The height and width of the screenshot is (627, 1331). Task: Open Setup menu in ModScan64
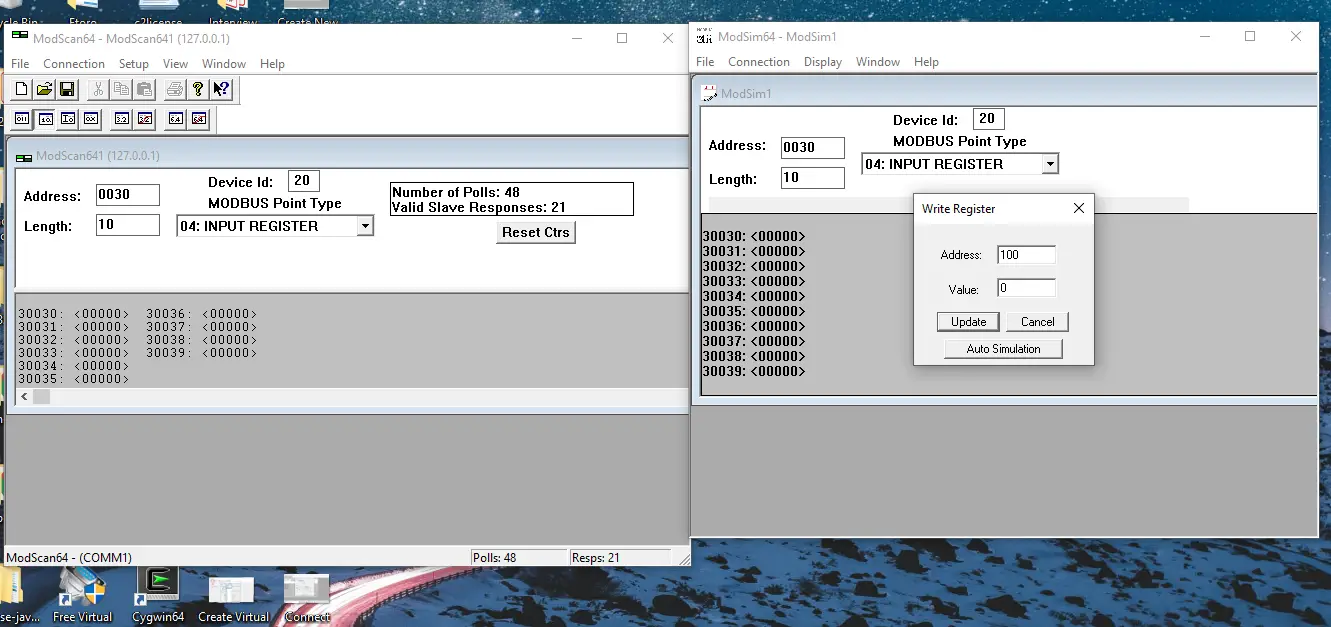[x=133, y=64]
